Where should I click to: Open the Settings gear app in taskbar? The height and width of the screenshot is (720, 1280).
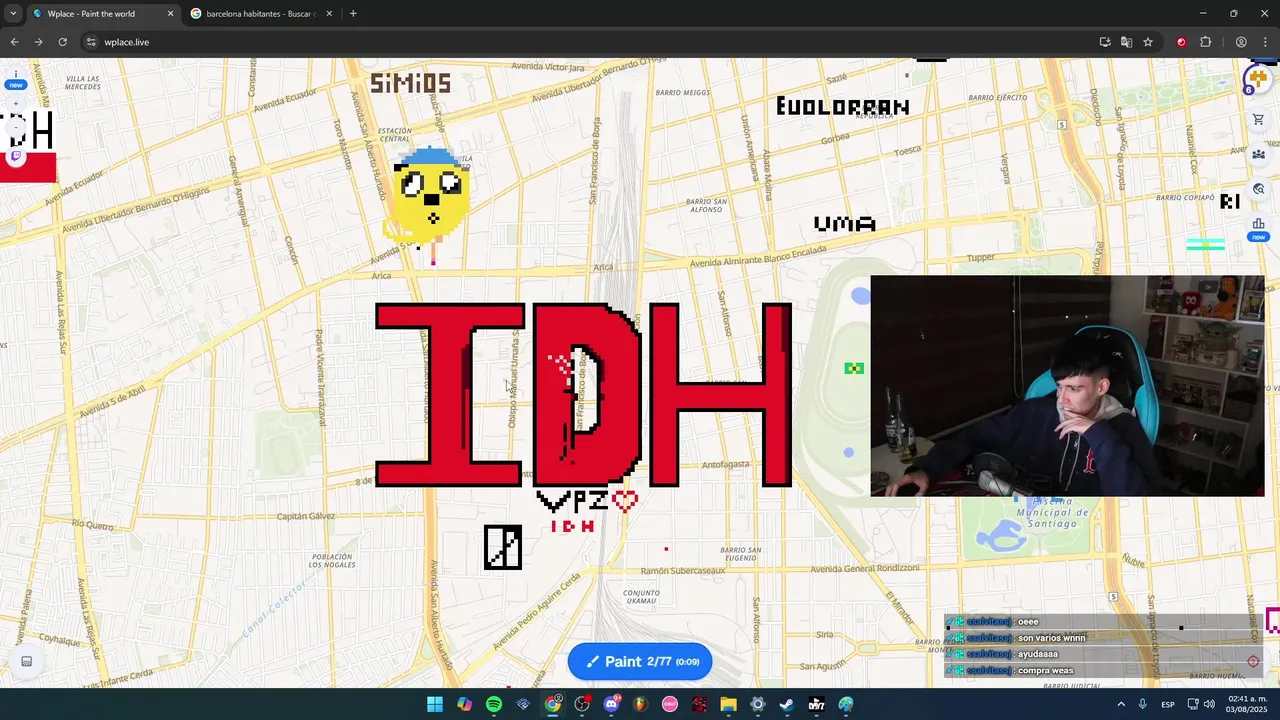coord(758,704)
